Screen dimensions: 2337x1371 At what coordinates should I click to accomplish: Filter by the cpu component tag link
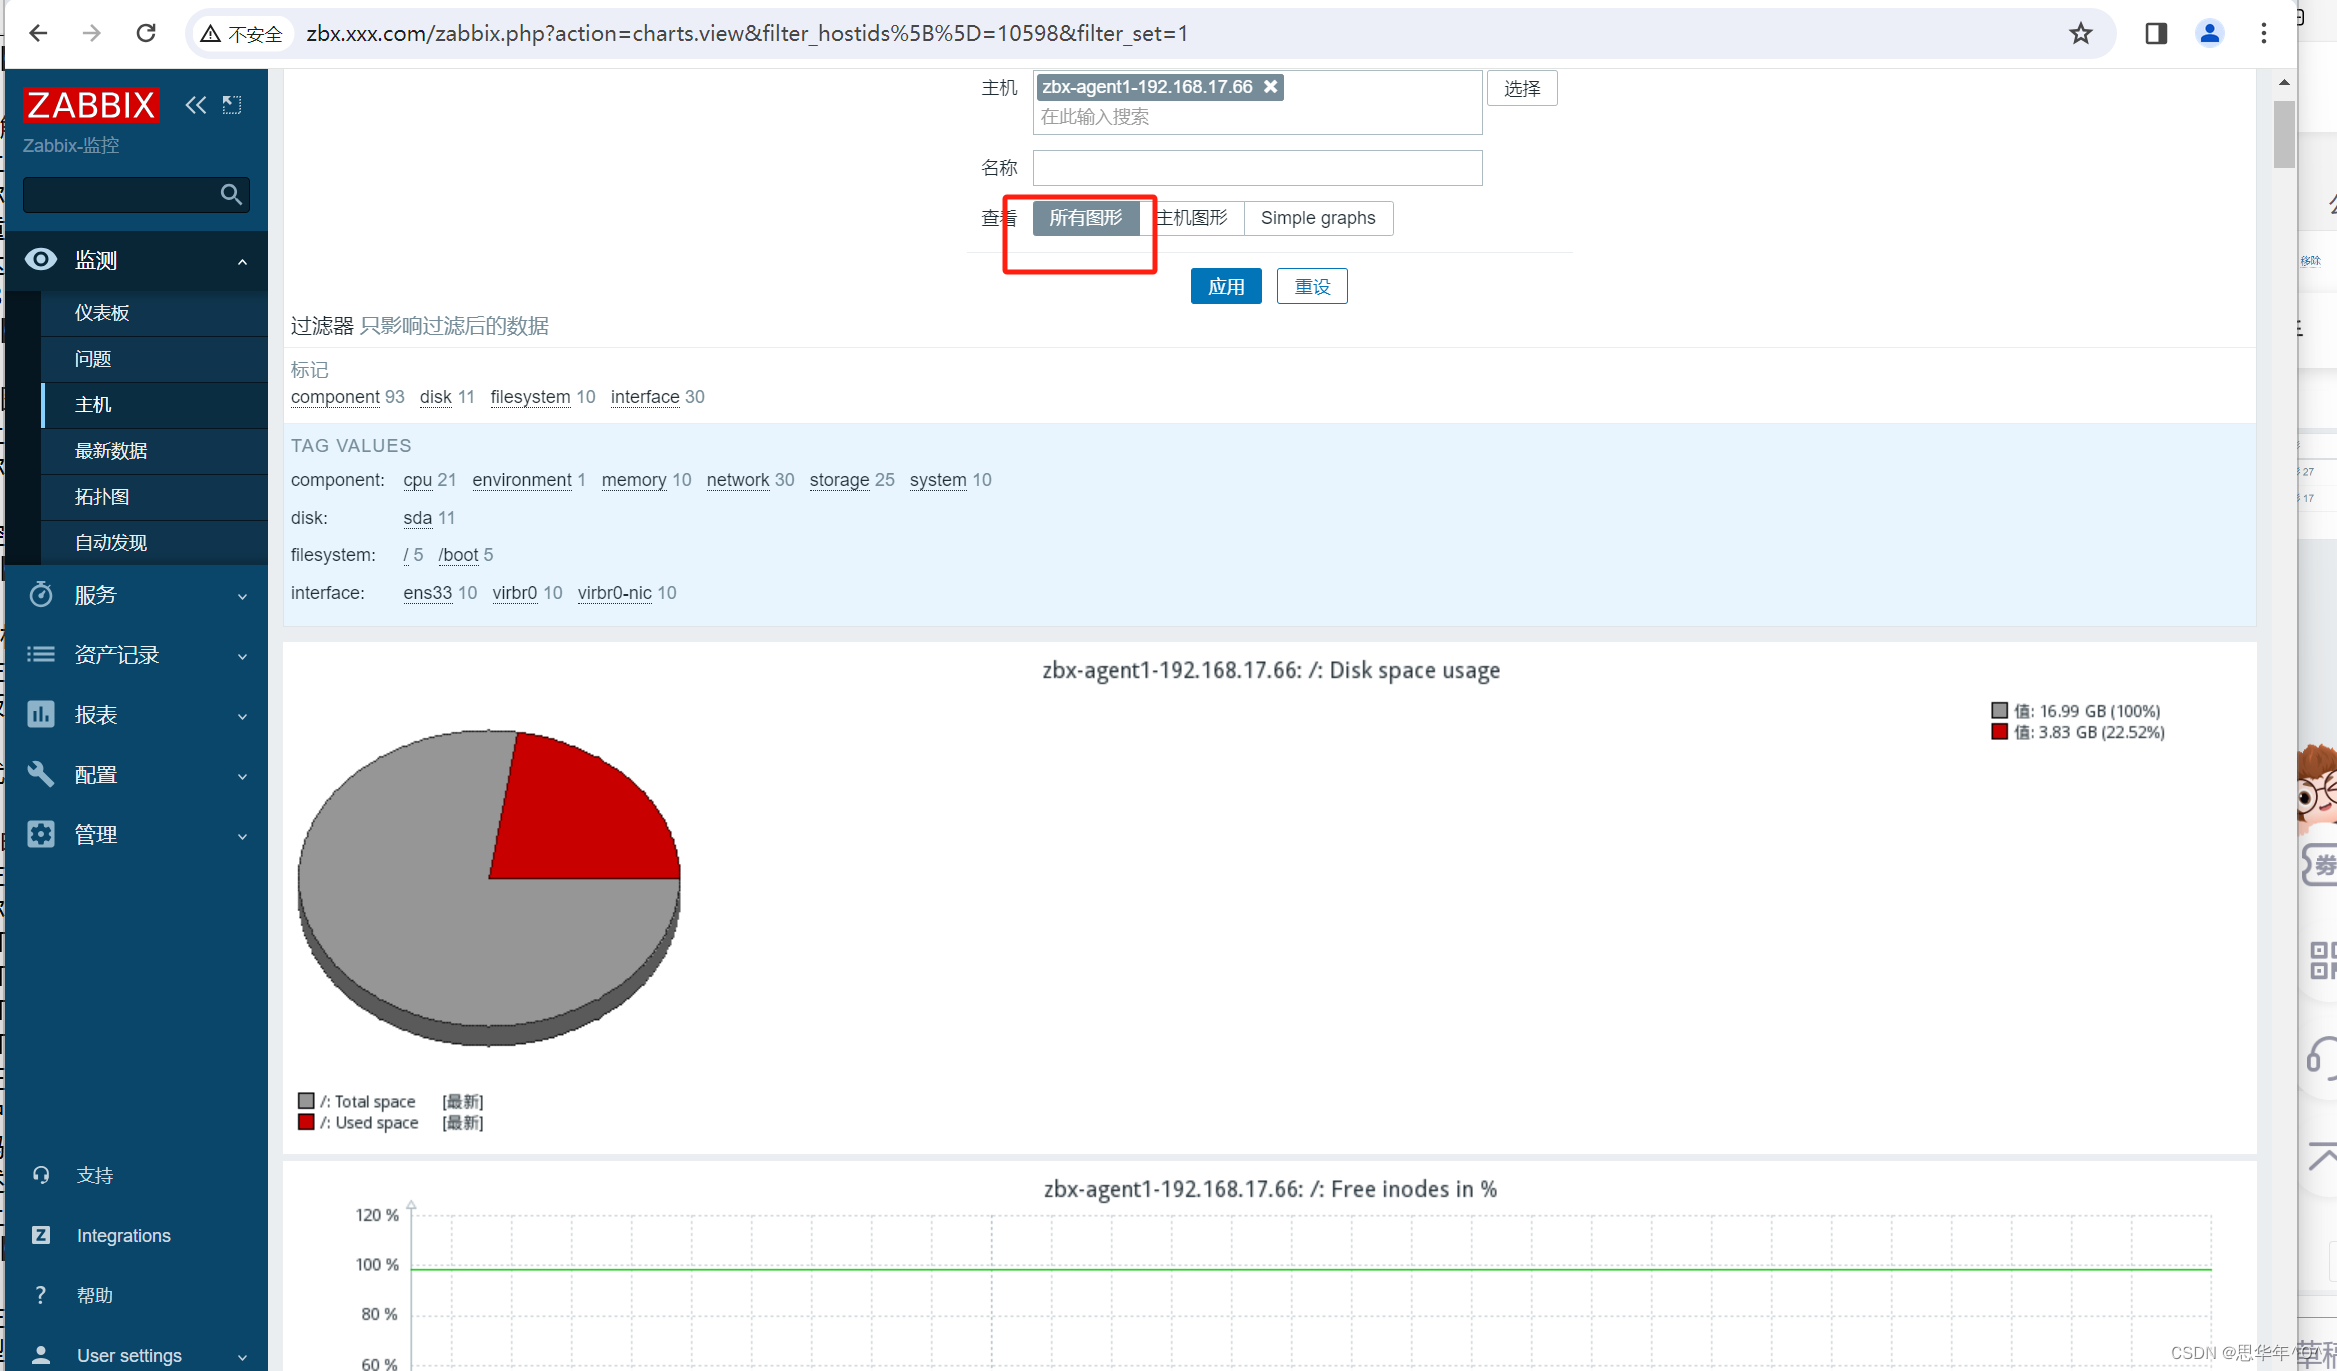coord(417,480)
